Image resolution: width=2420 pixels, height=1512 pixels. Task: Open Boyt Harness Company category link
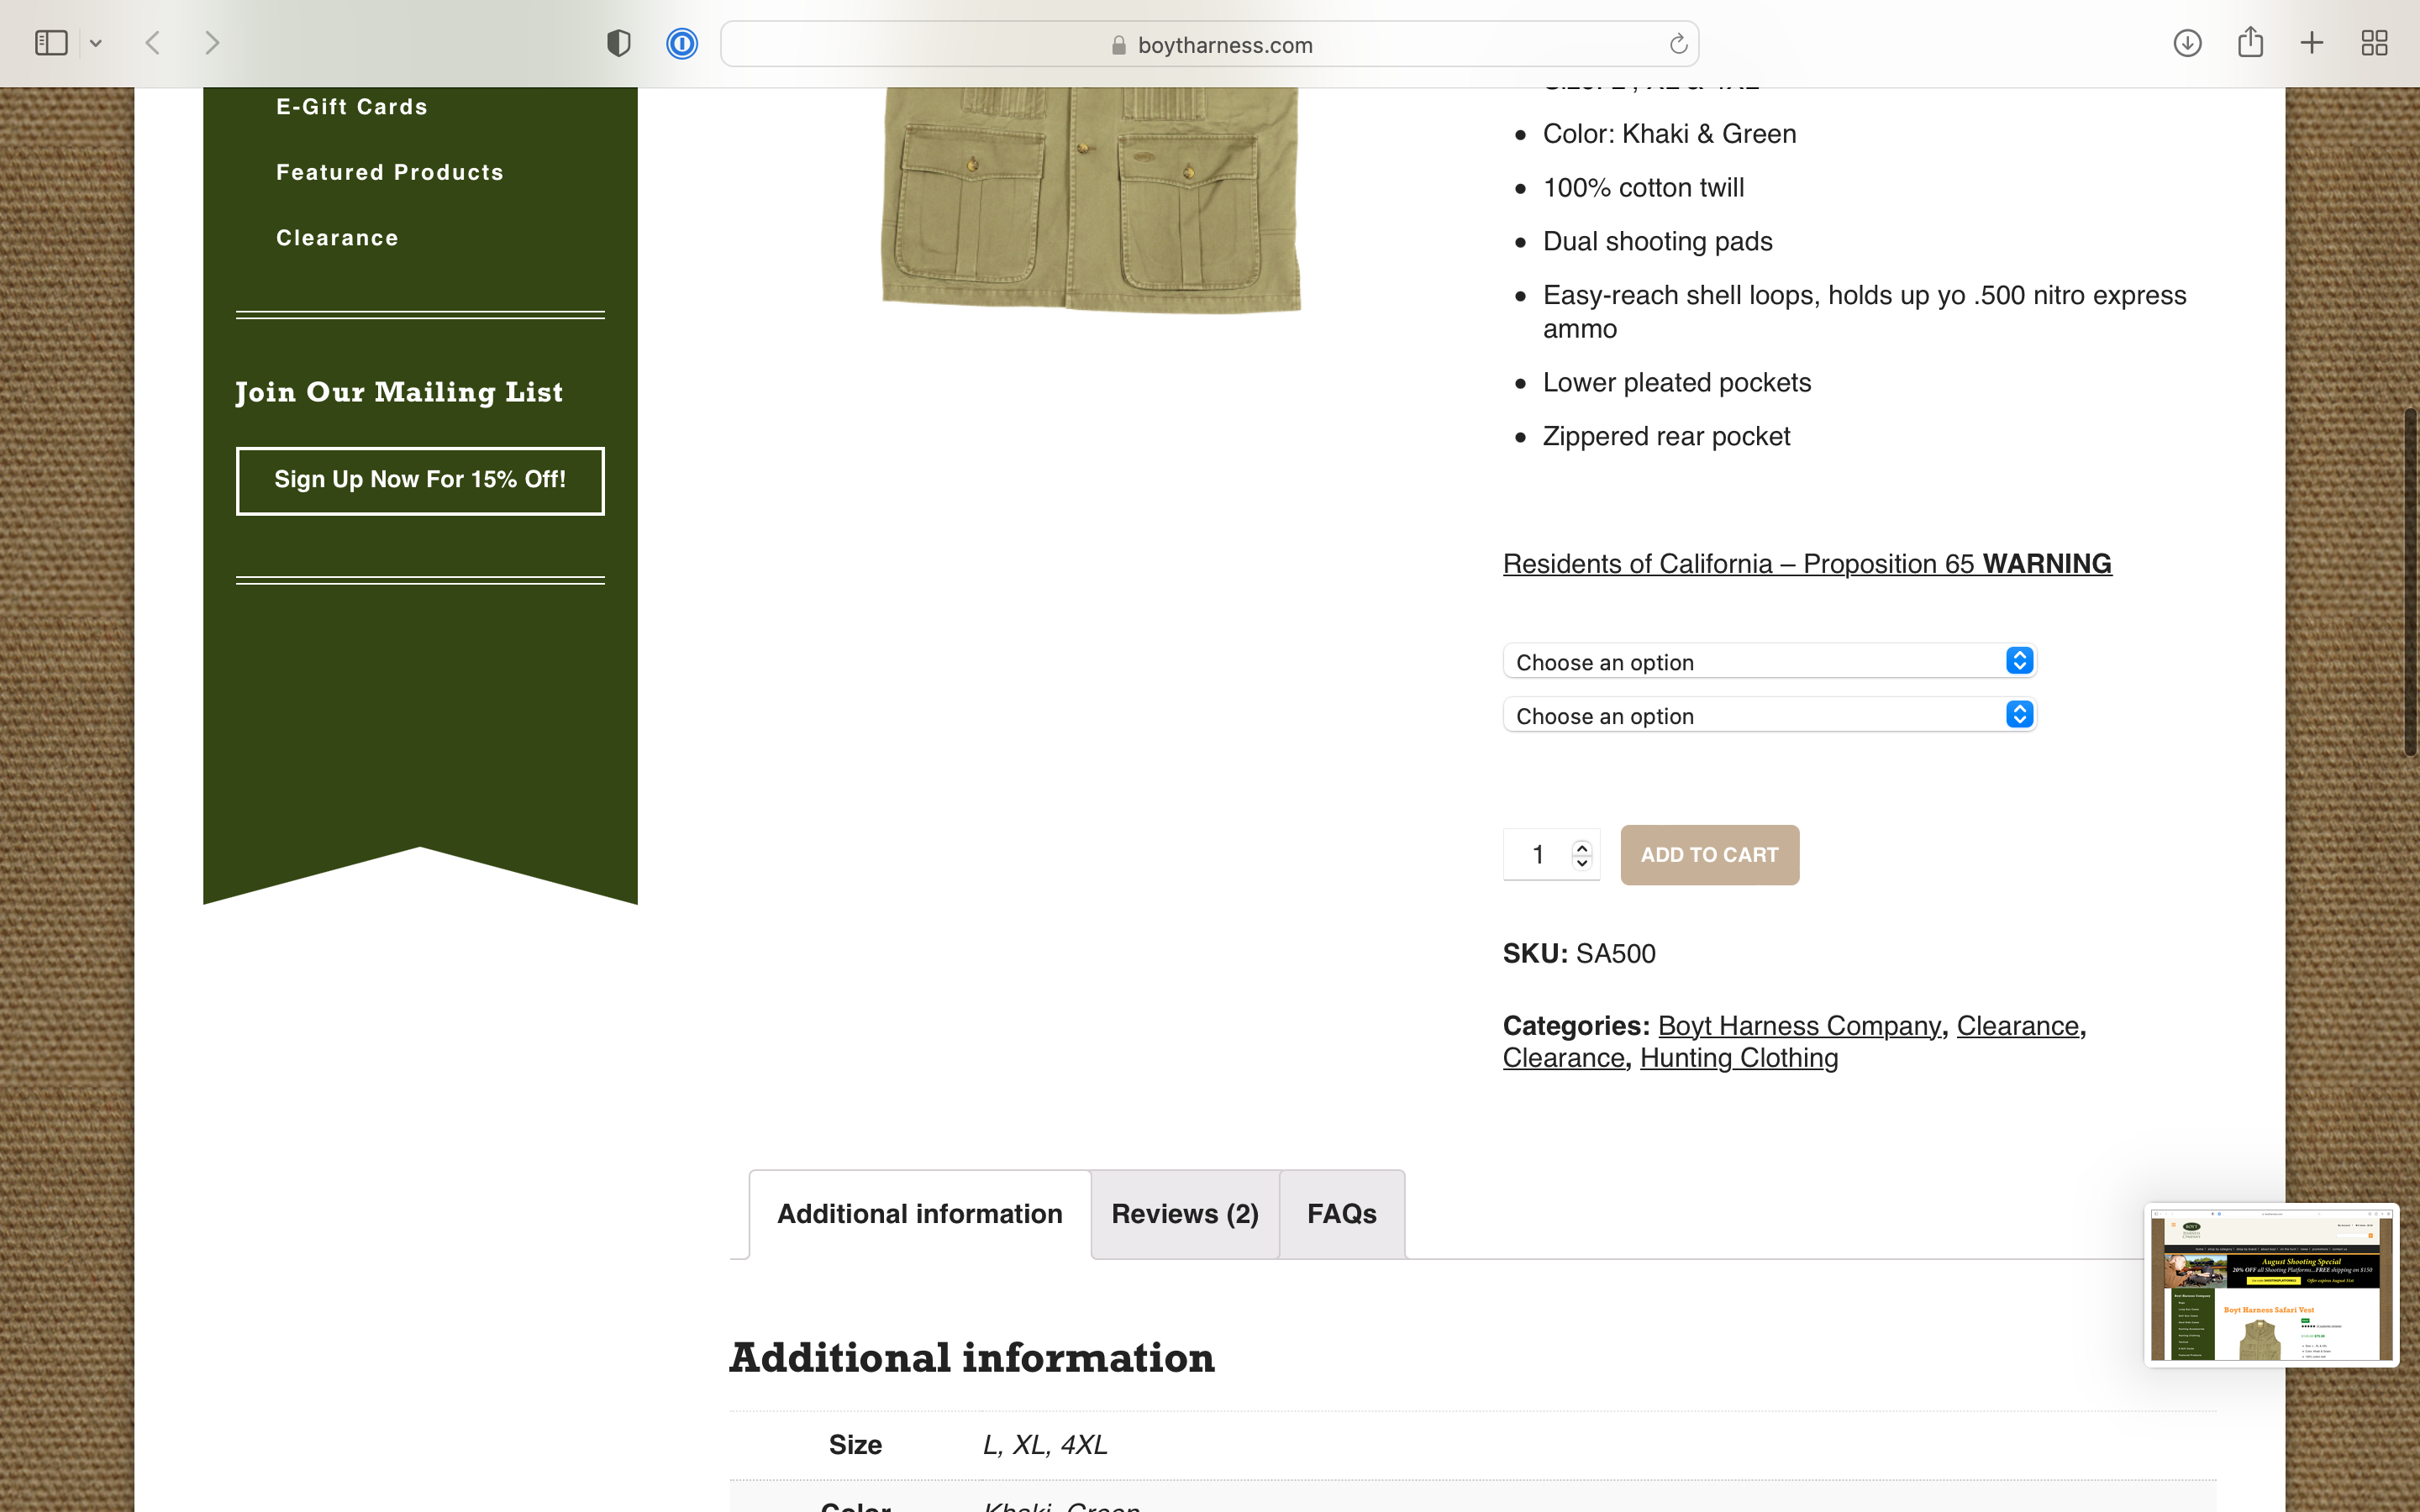1799,1026
